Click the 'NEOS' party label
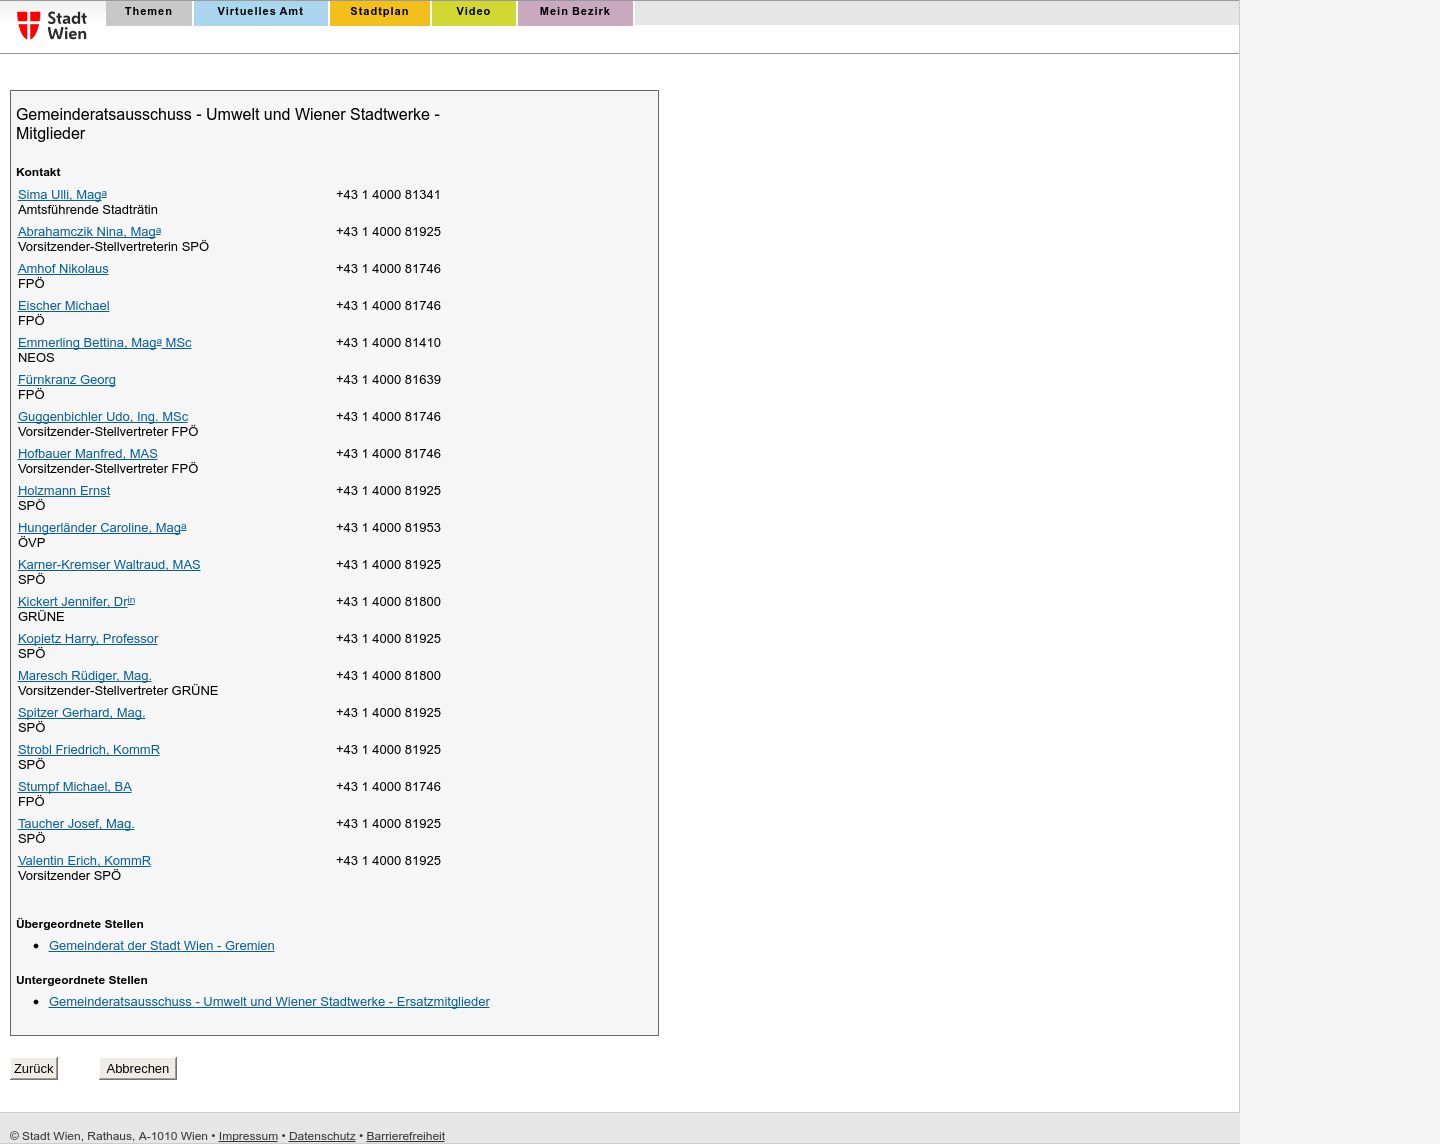This screenshot has height=1144, width=1440. pyautogui.click(x=36, y=358)
